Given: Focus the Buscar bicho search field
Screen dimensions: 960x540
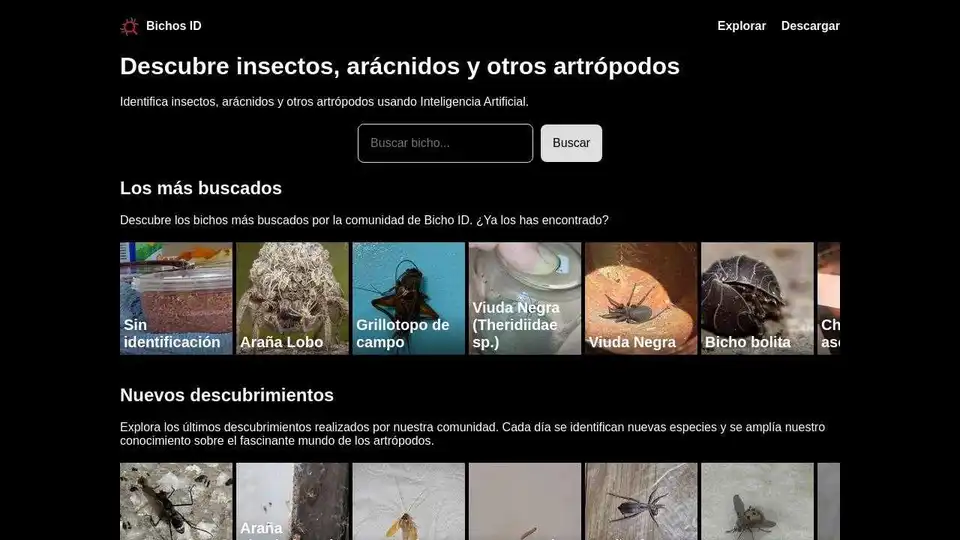Looking at the screenshot, I should point(445,143).
